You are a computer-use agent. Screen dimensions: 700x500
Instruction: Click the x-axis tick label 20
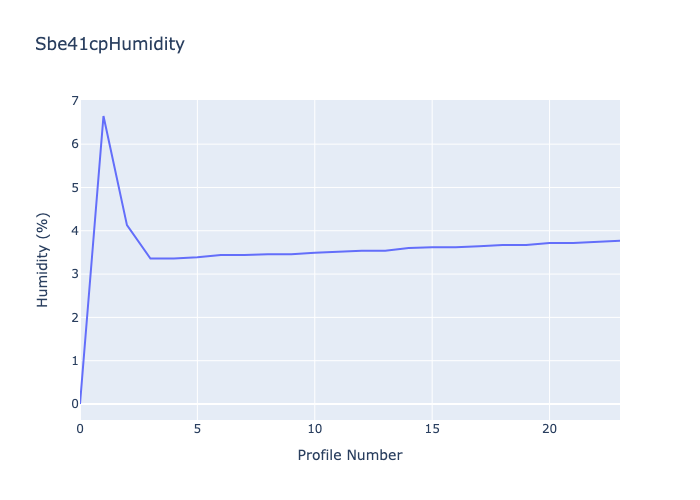pyautogui.click(x=549, y=429)
